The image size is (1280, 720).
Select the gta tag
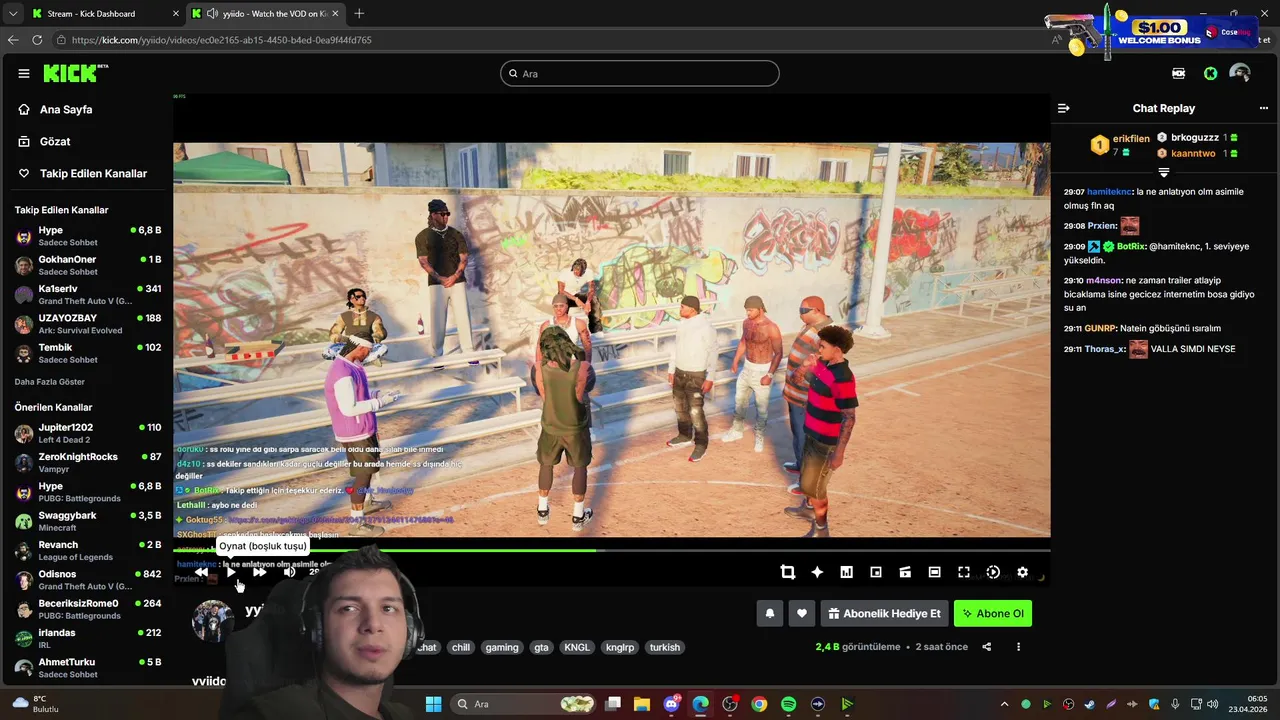coord(541,647)
